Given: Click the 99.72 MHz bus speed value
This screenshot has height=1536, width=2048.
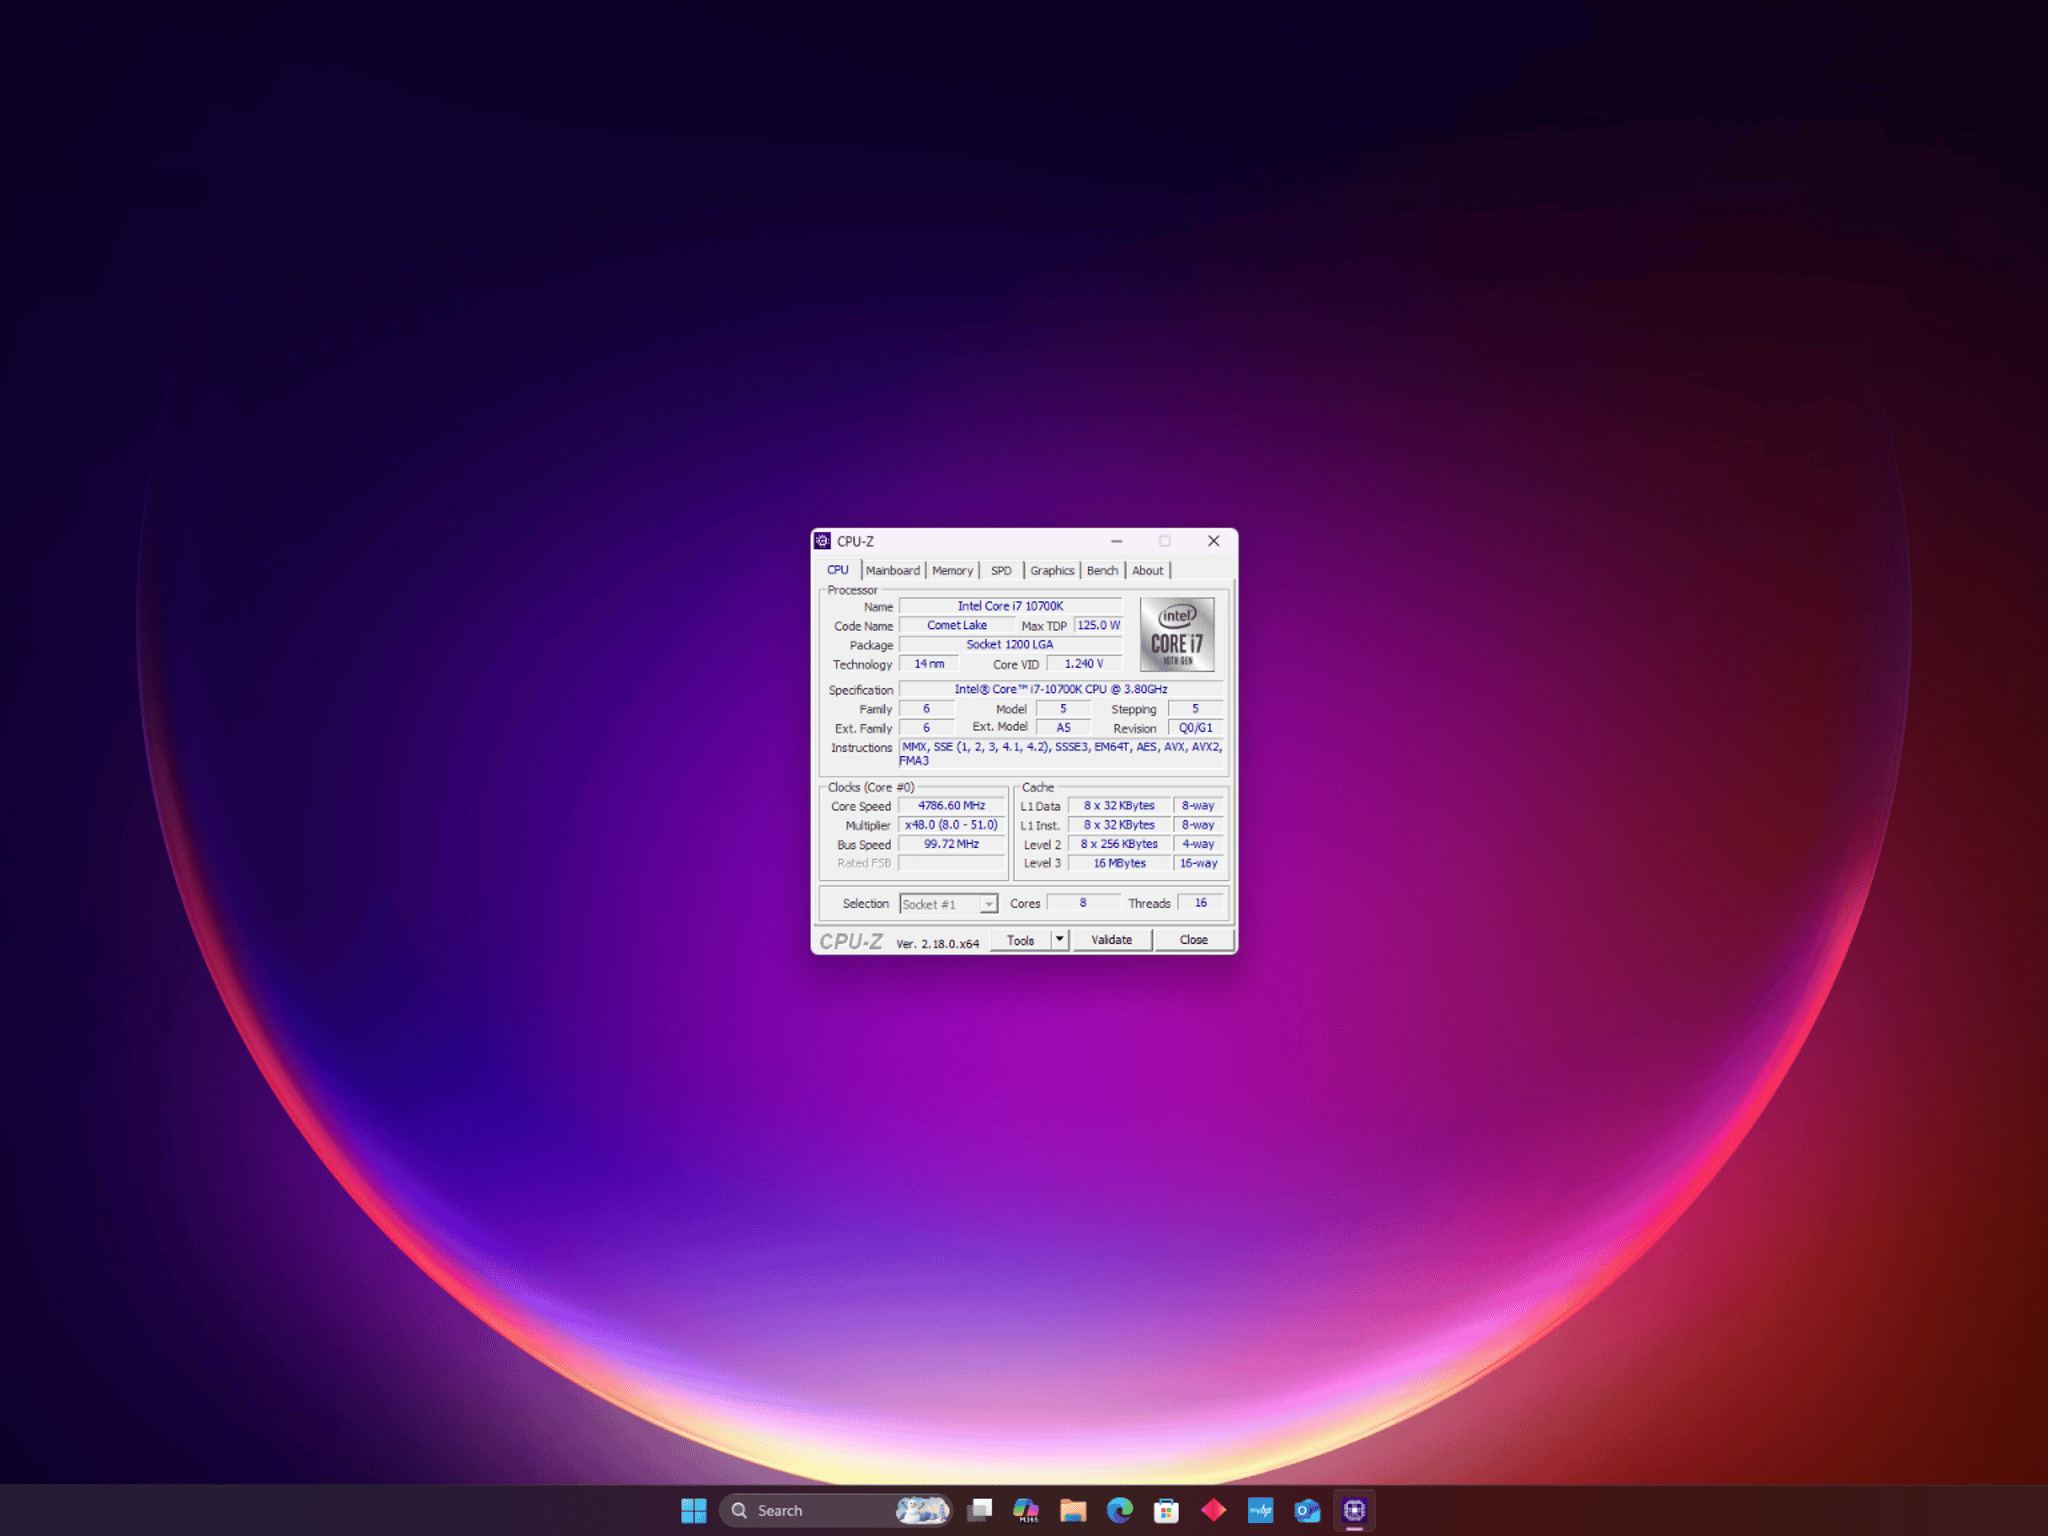Looking at the screenshot, I should [x=952, y=844].
